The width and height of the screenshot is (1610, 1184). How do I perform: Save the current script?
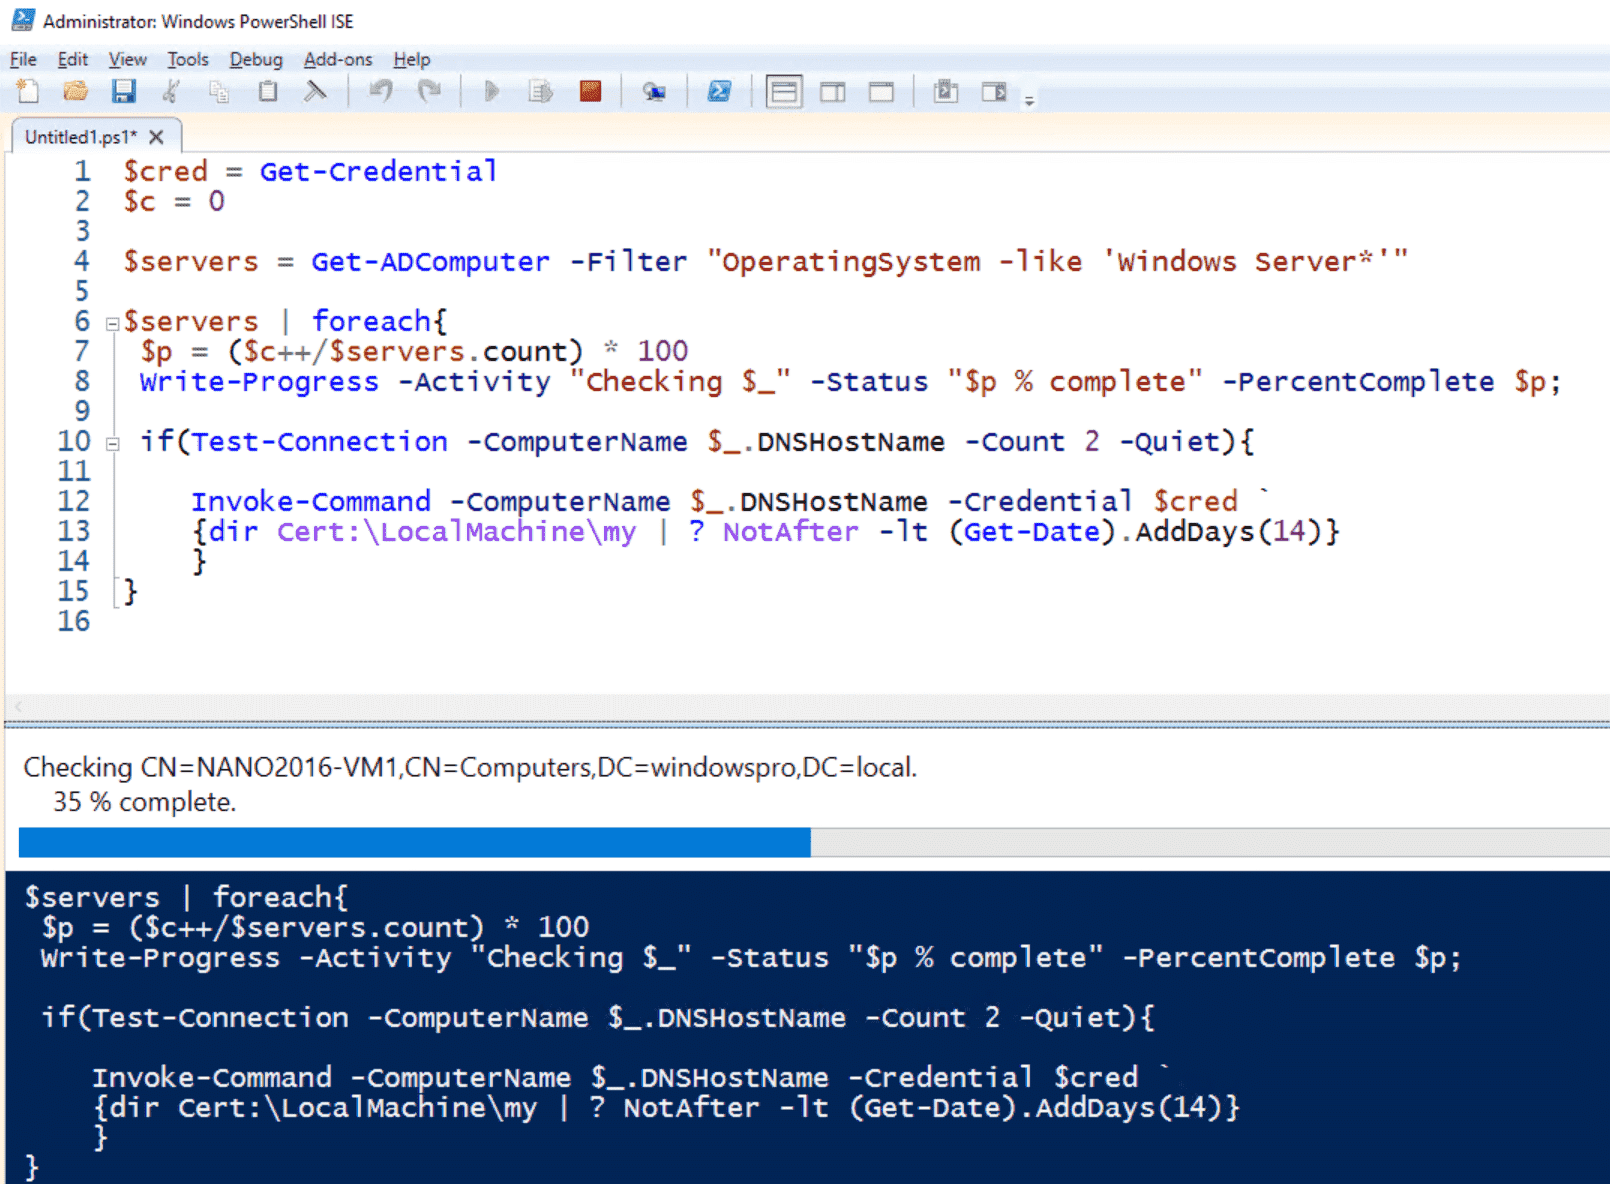[x=123, y=91]
